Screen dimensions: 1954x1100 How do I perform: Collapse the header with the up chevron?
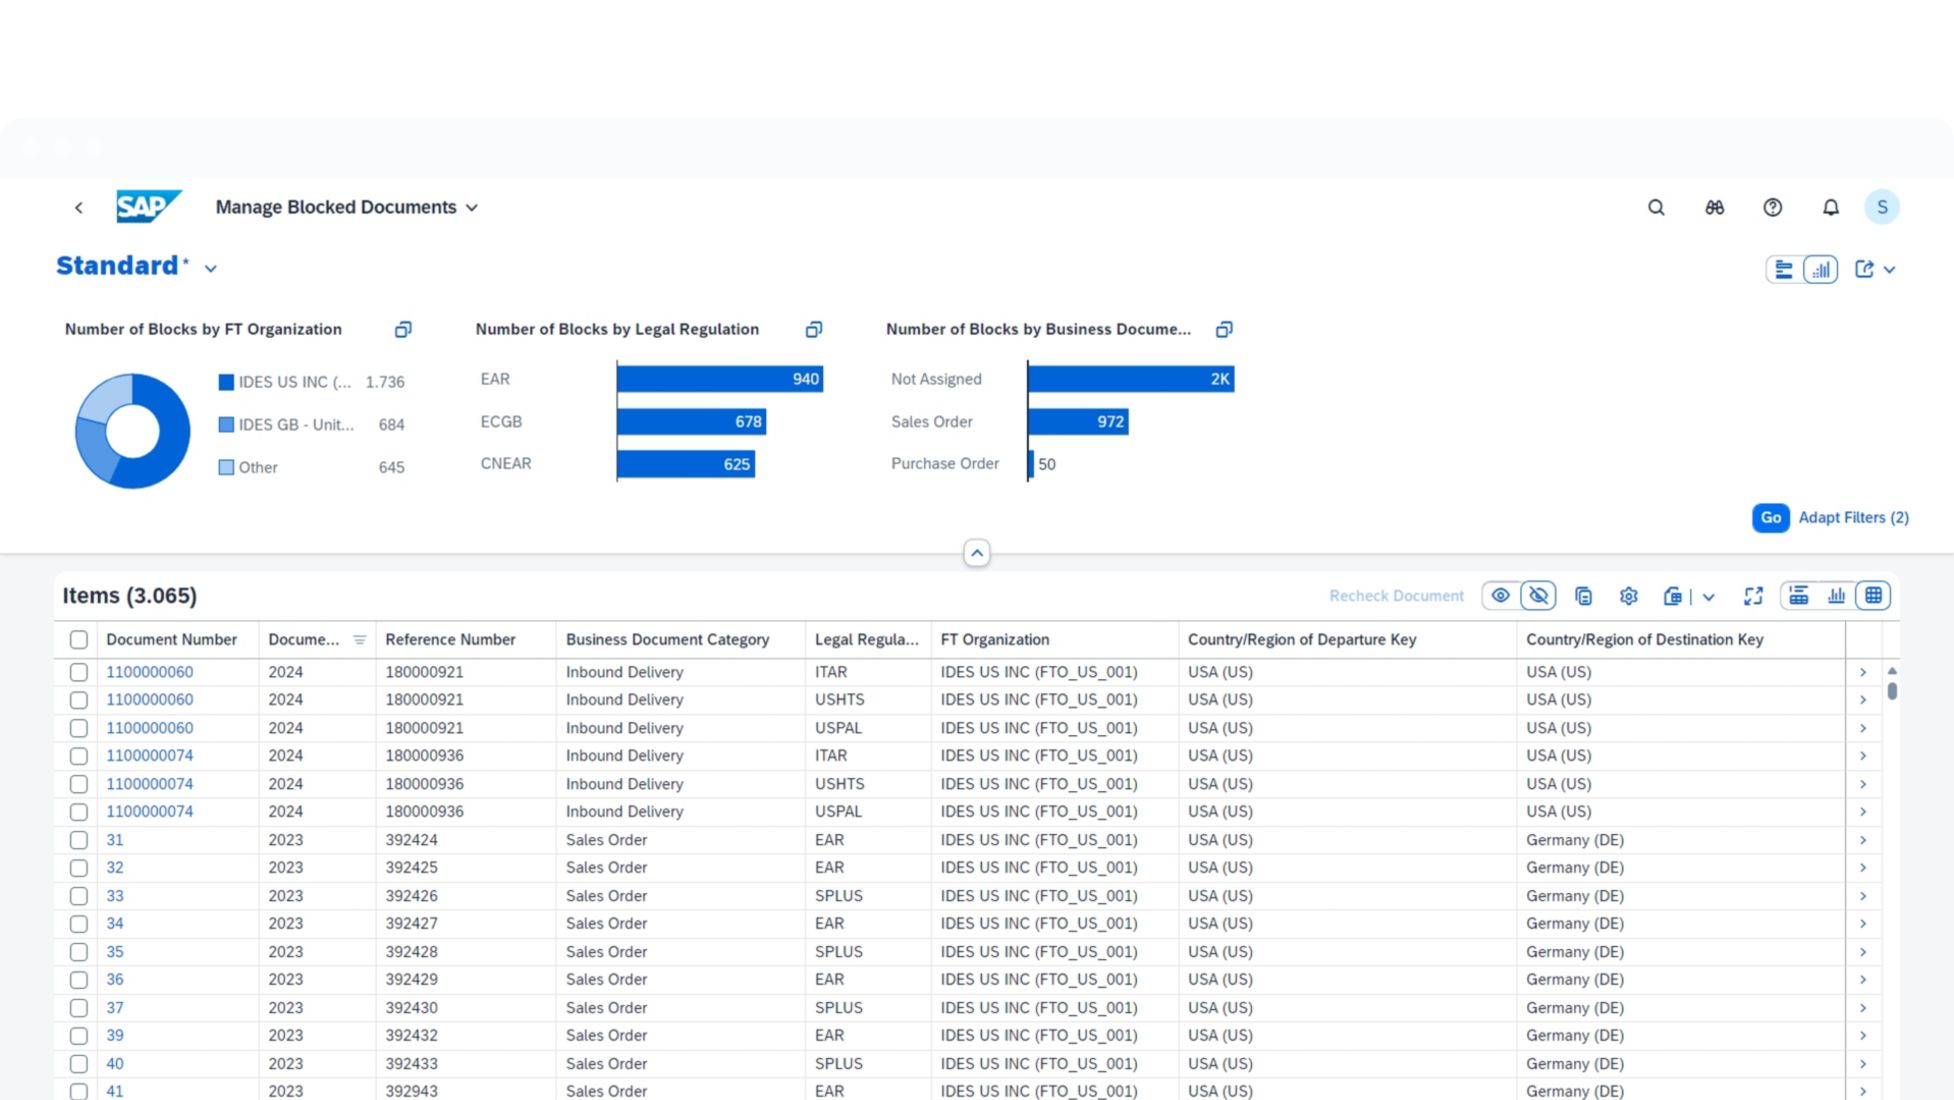coord(977,553)
